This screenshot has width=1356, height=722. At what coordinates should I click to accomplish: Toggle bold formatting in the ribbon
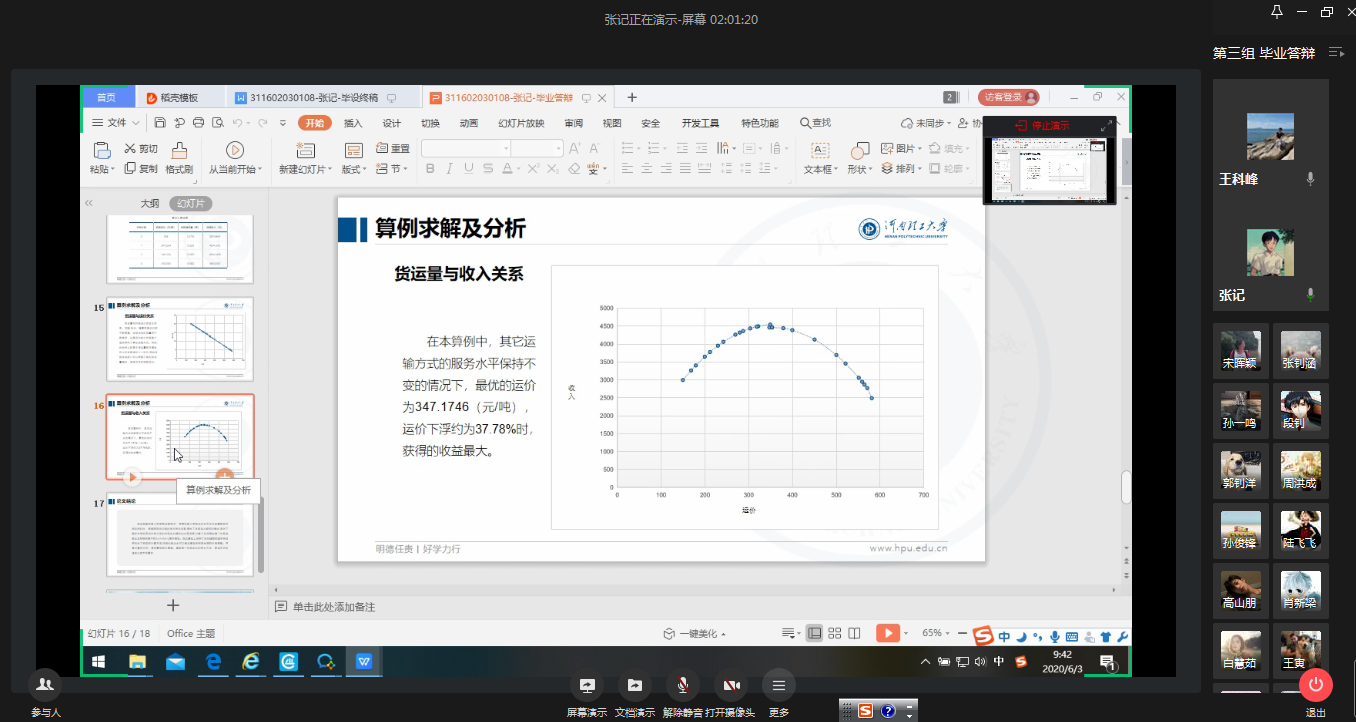tap(431, 169)
